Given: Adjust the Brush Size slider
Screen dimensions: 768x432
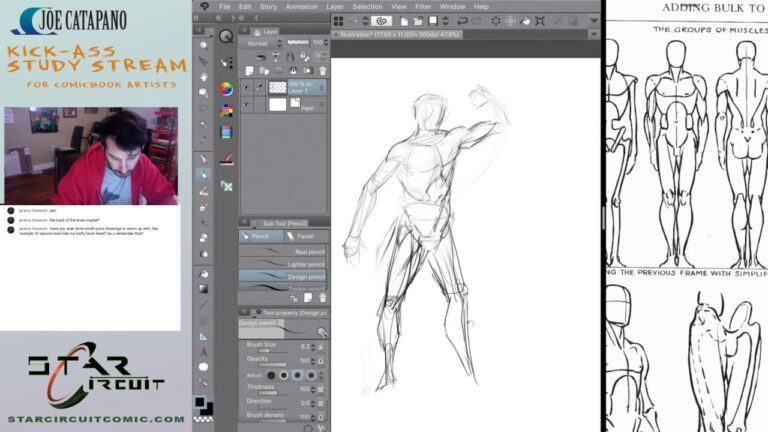Looking at the screenshot, I should tap(272, 351).
